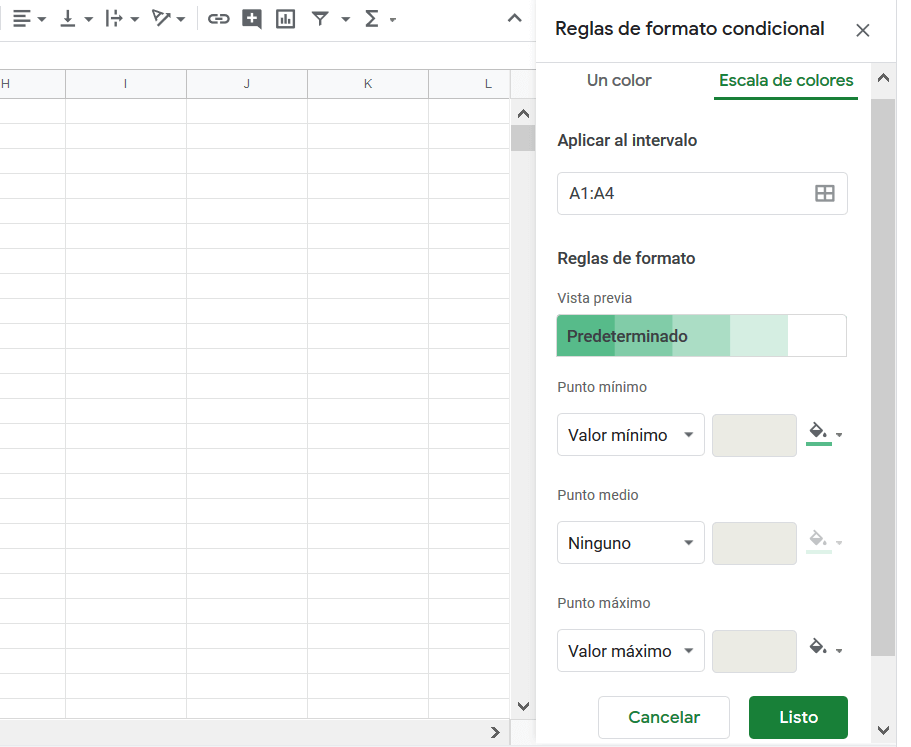The width and height of the screenshot is (911, 747).
Task: Open the Ninguno midpoint dropdown
Action: point(630,543)
